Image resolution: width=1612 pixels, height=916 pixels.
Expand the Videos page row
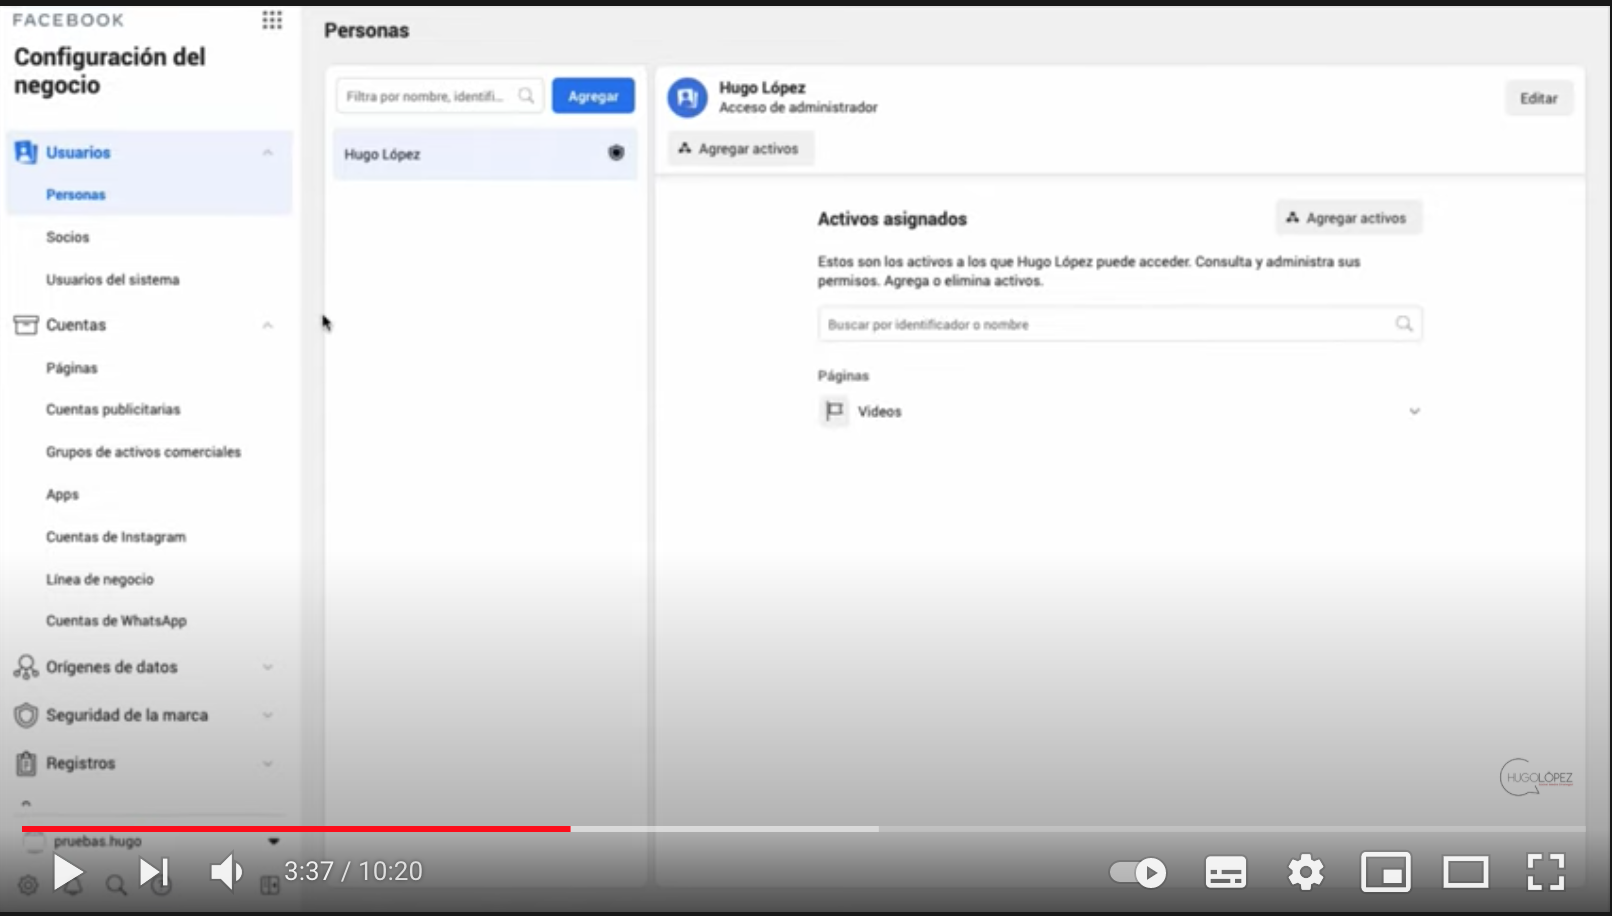1414,412
